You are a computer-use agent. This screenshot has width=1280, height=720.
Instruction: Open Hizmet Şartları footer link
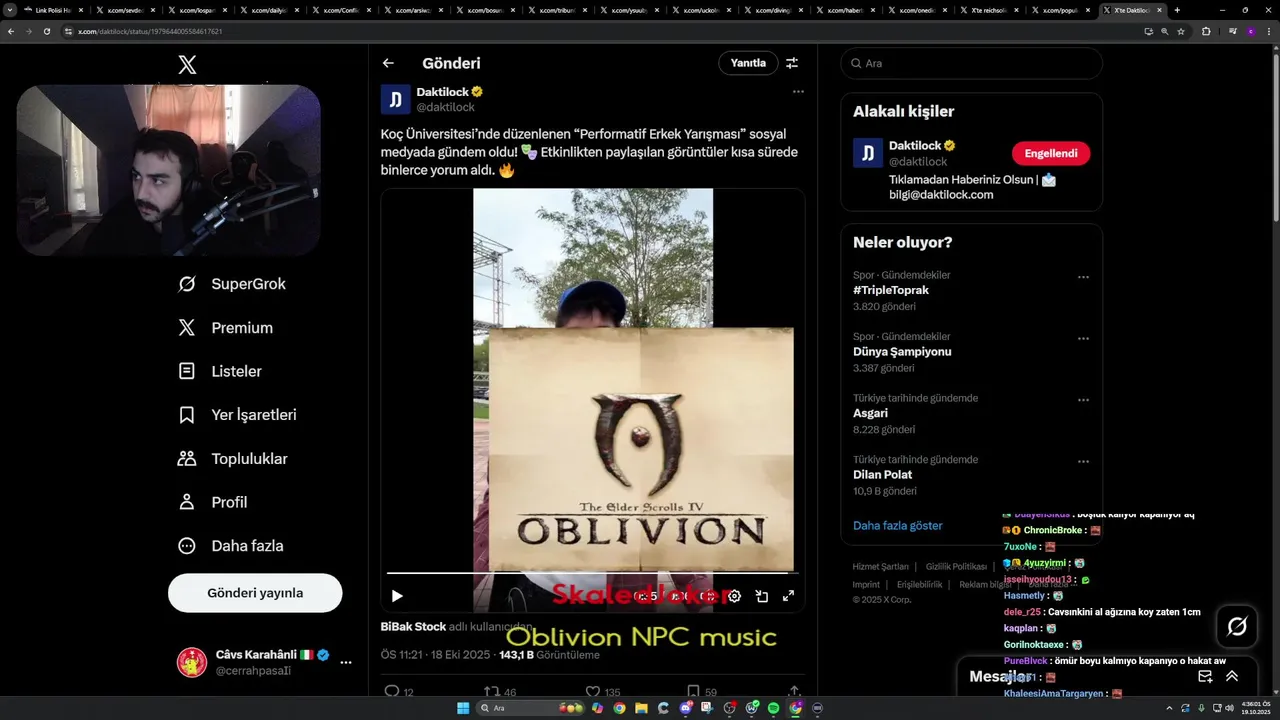pyautogui.click(x=880, y=566)
